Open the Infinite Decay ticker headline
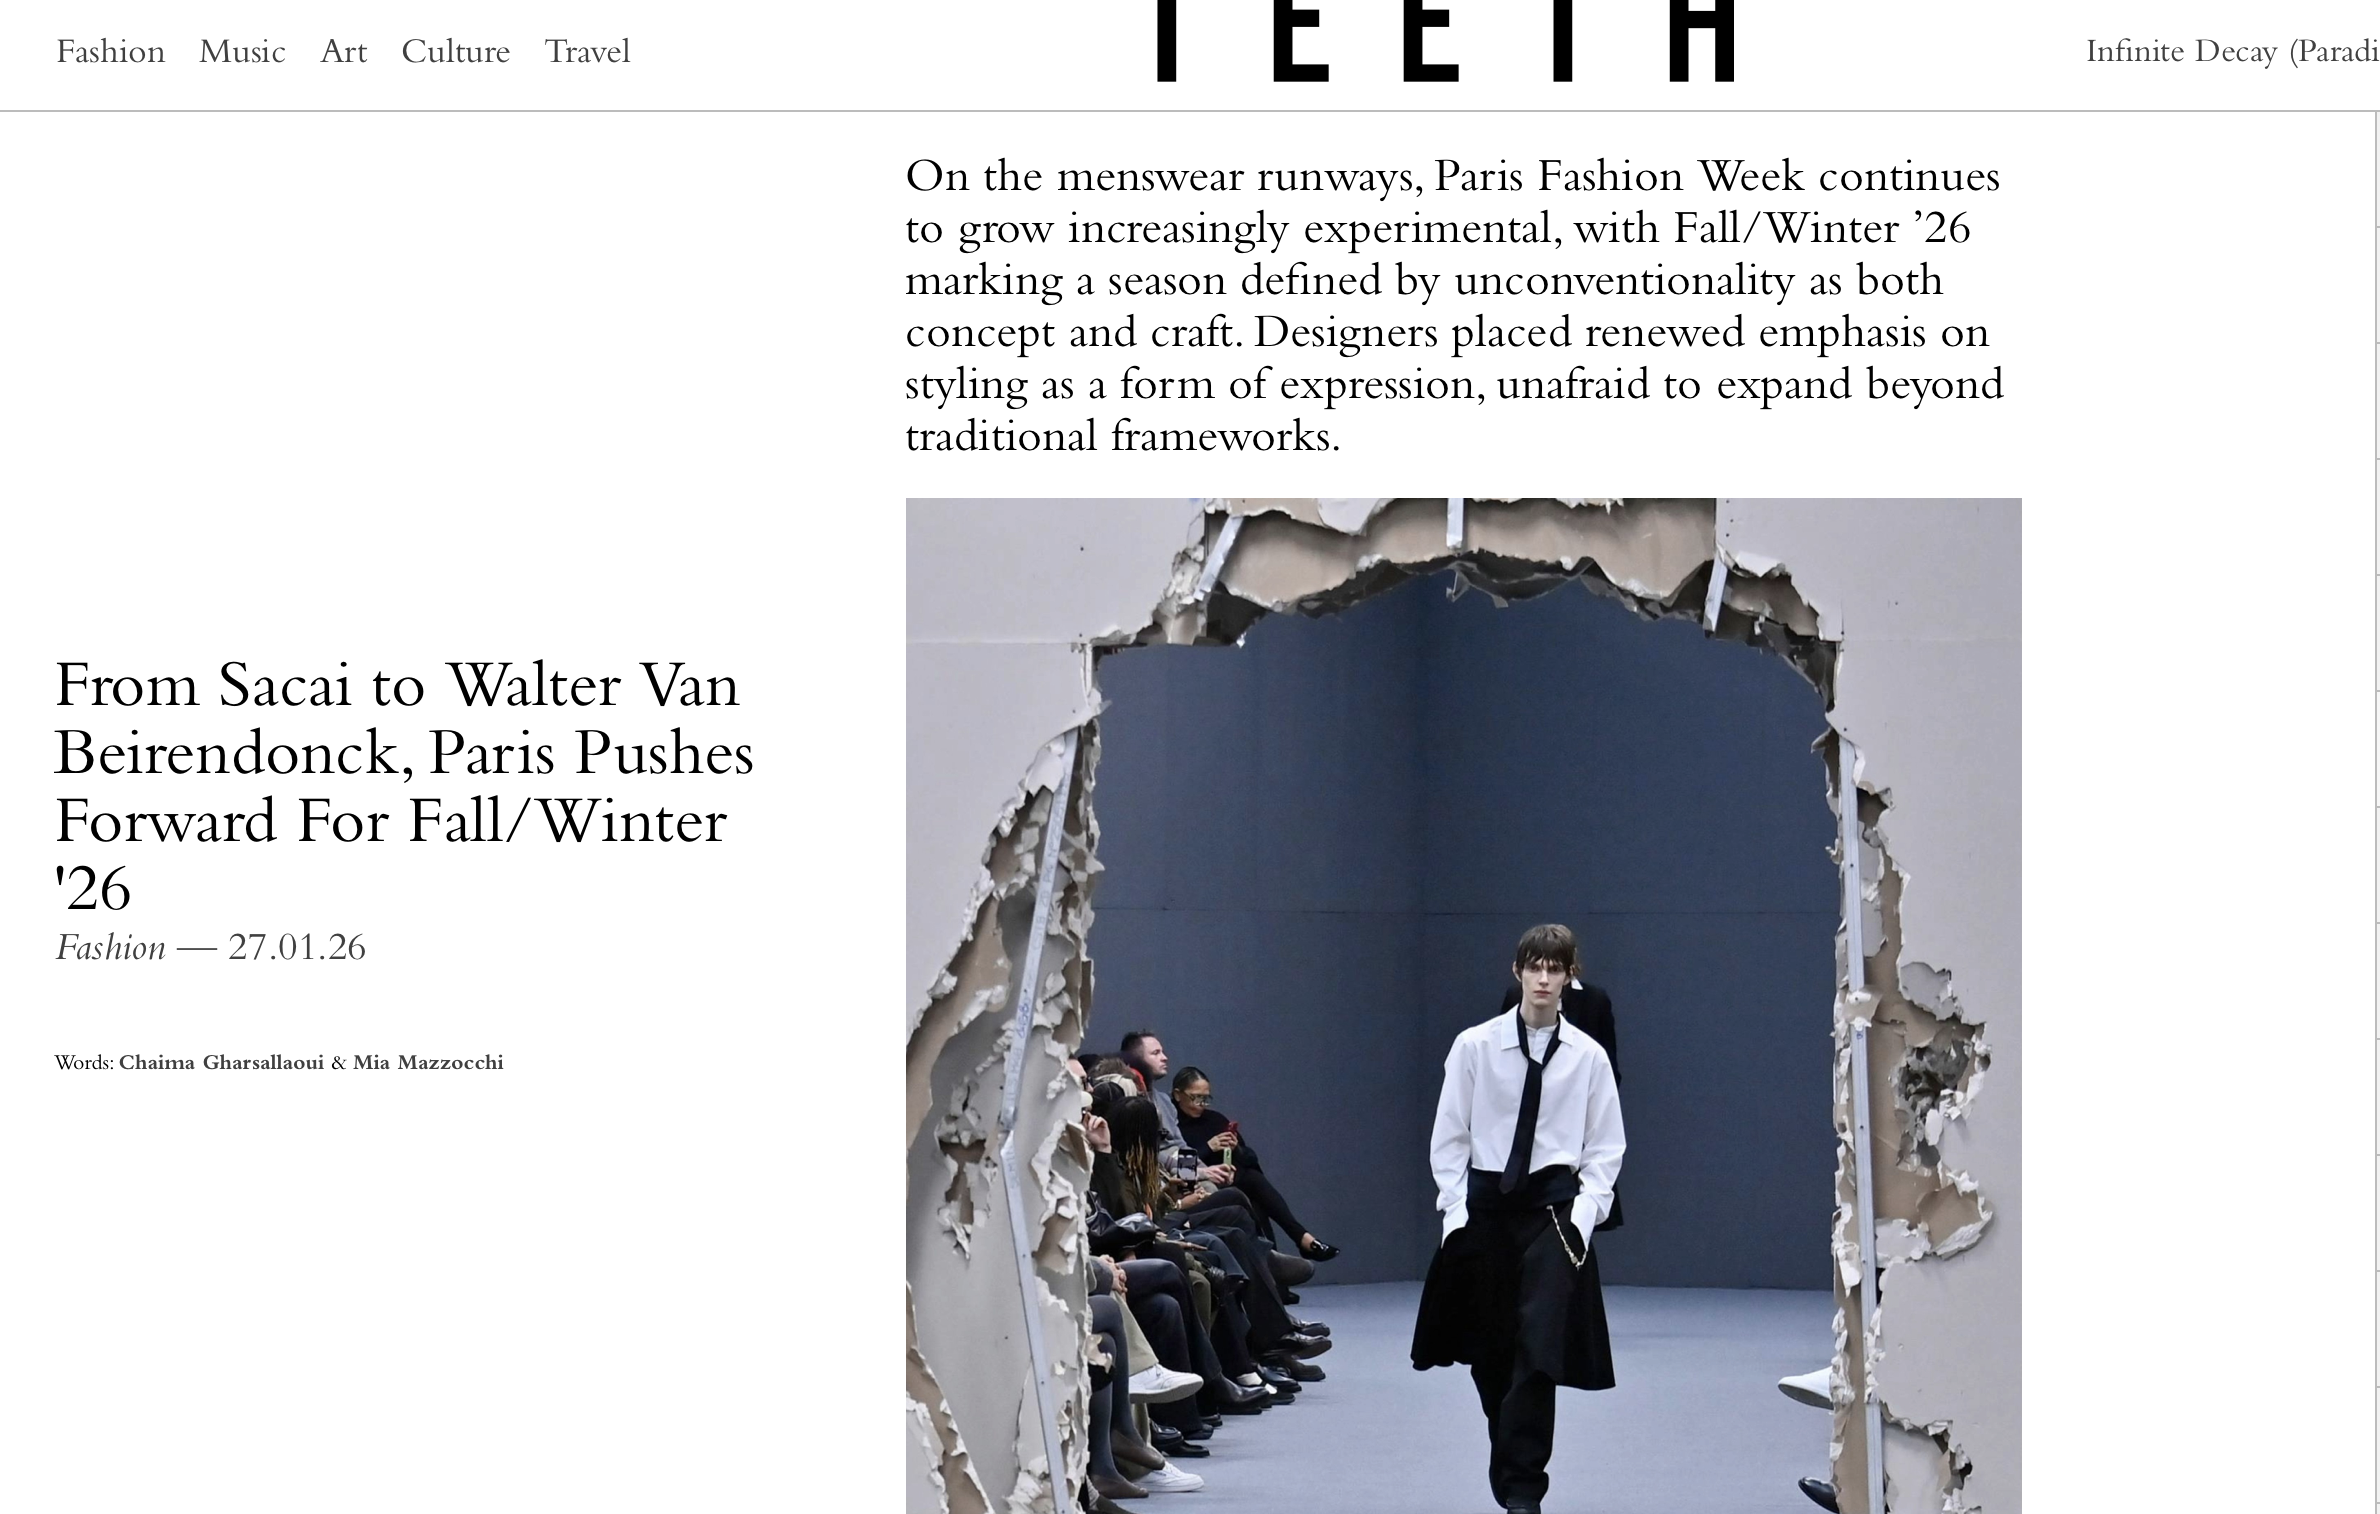2380x1514 pixels. coord(2232,51)
